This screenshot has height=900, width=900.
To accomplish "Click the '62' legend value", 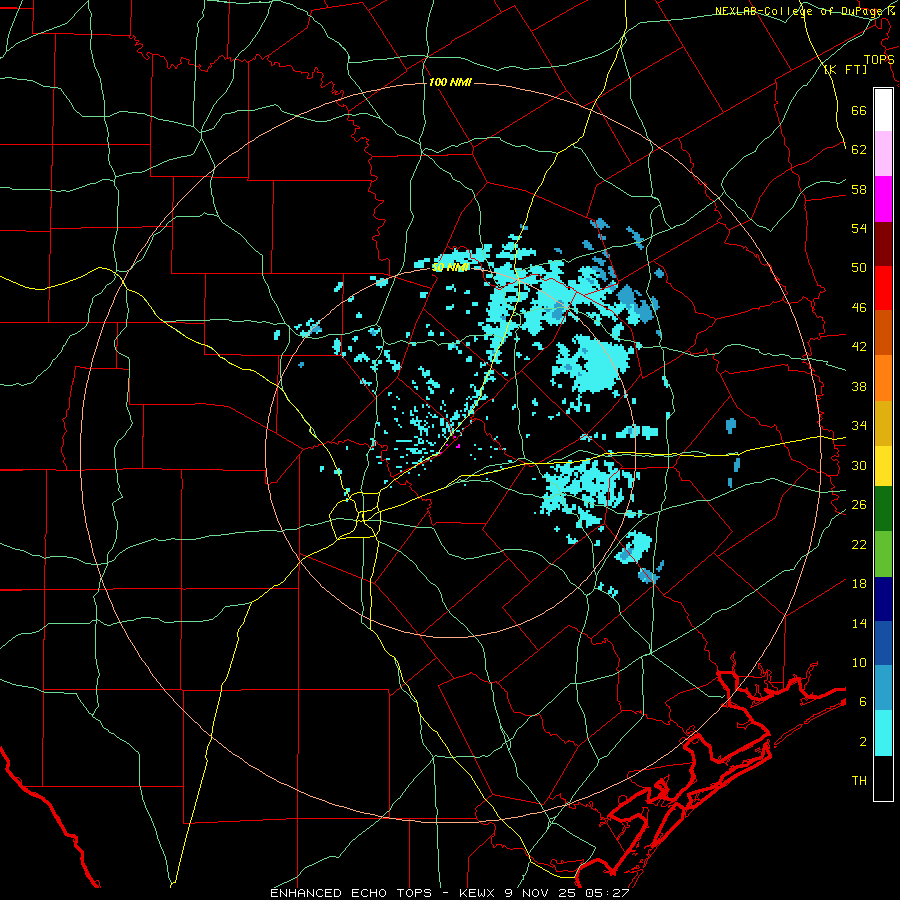I will pos(859,150).
